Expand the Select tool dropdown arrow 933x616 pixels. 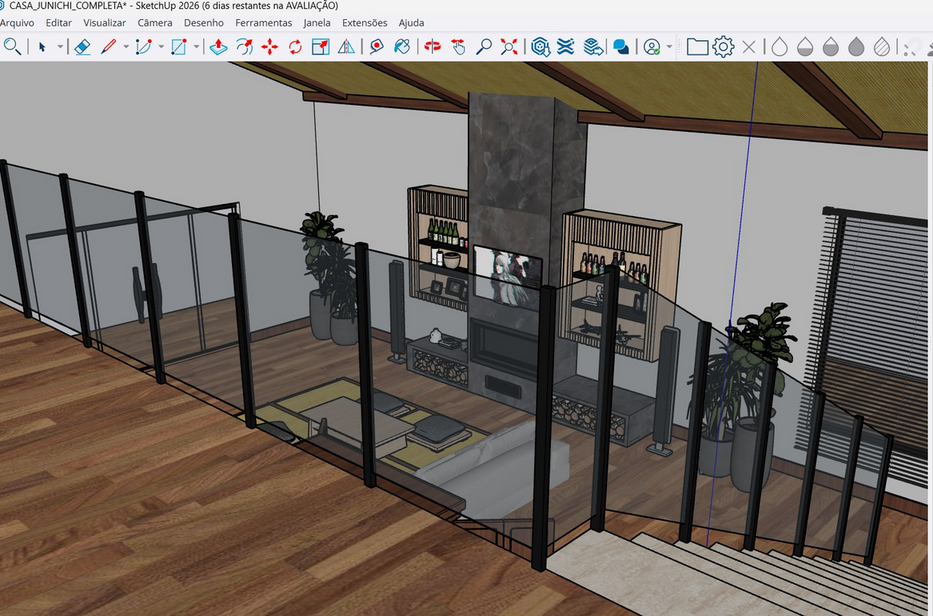[60, 47]
